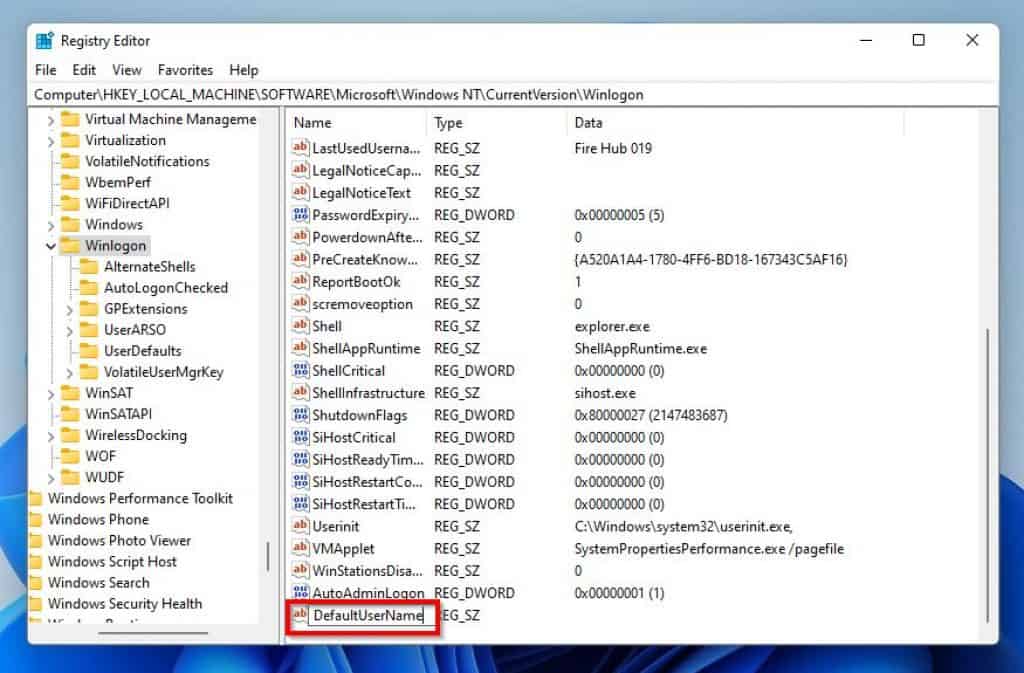The height and width of the screenshot is (673, 1024).
Task: Select the AutoLogonChecked key
Action: [166, 288]
